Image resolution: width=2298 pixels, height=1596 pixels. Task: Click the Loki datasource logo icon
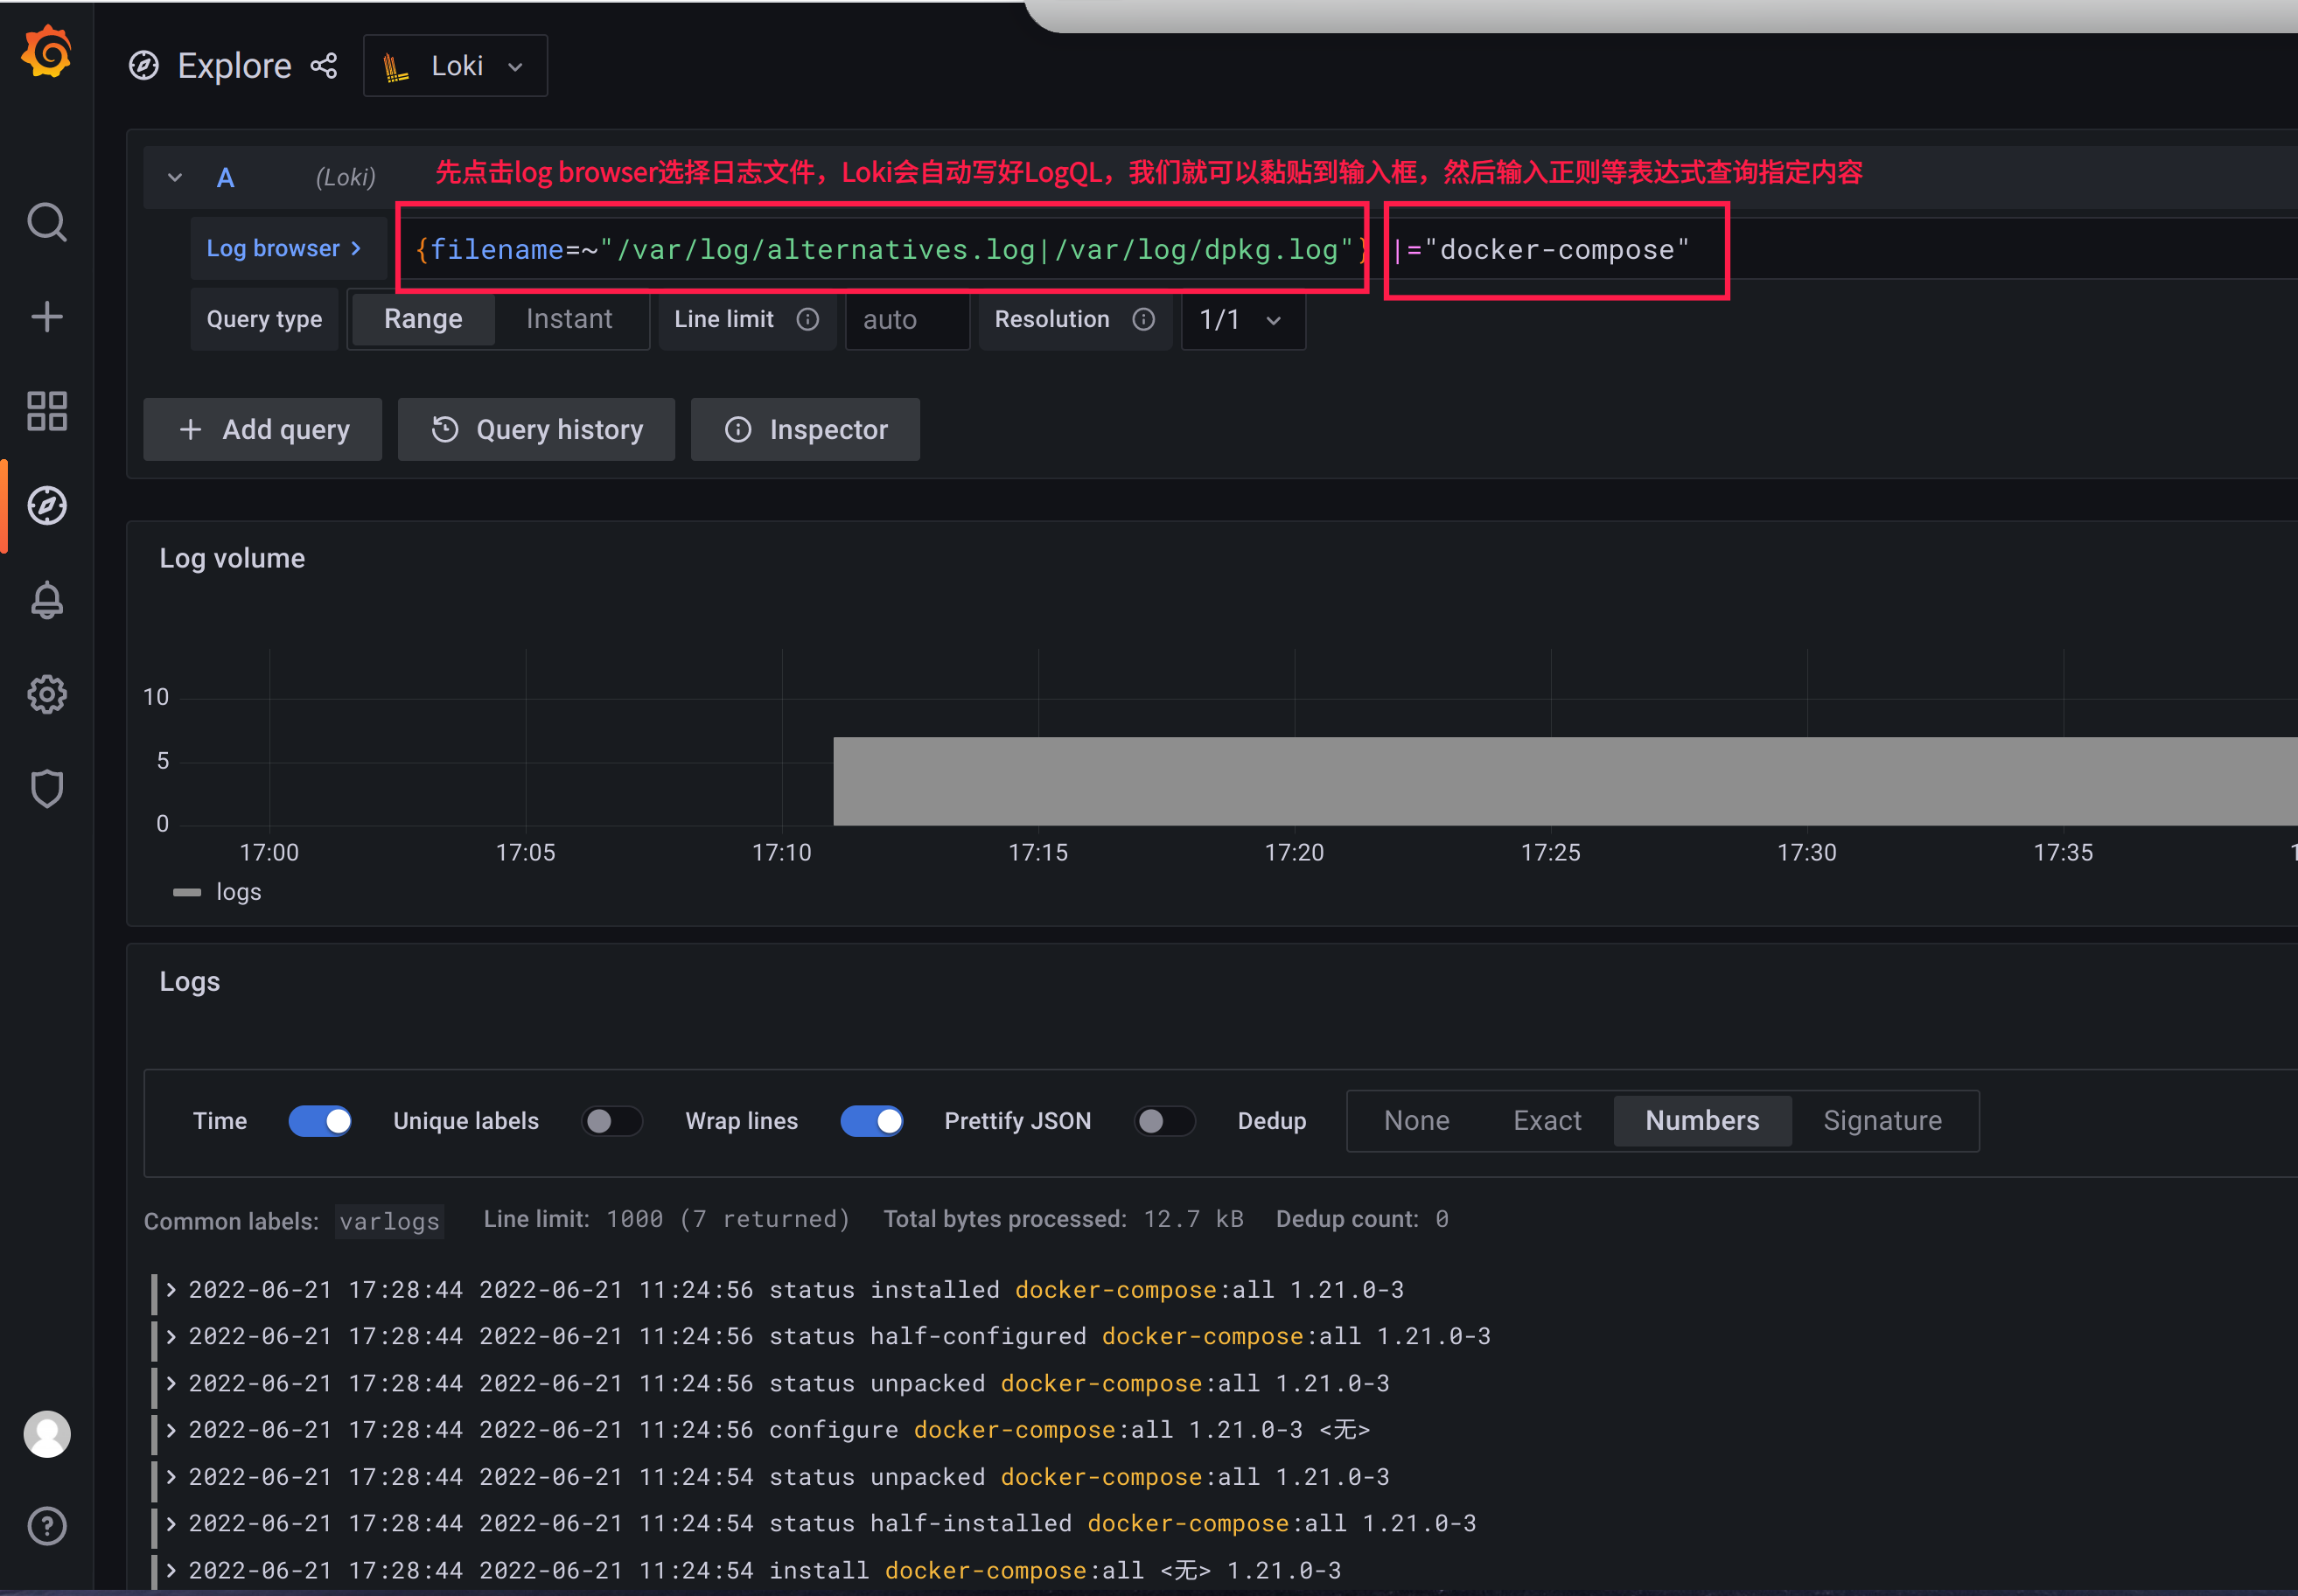click(396, 67)
